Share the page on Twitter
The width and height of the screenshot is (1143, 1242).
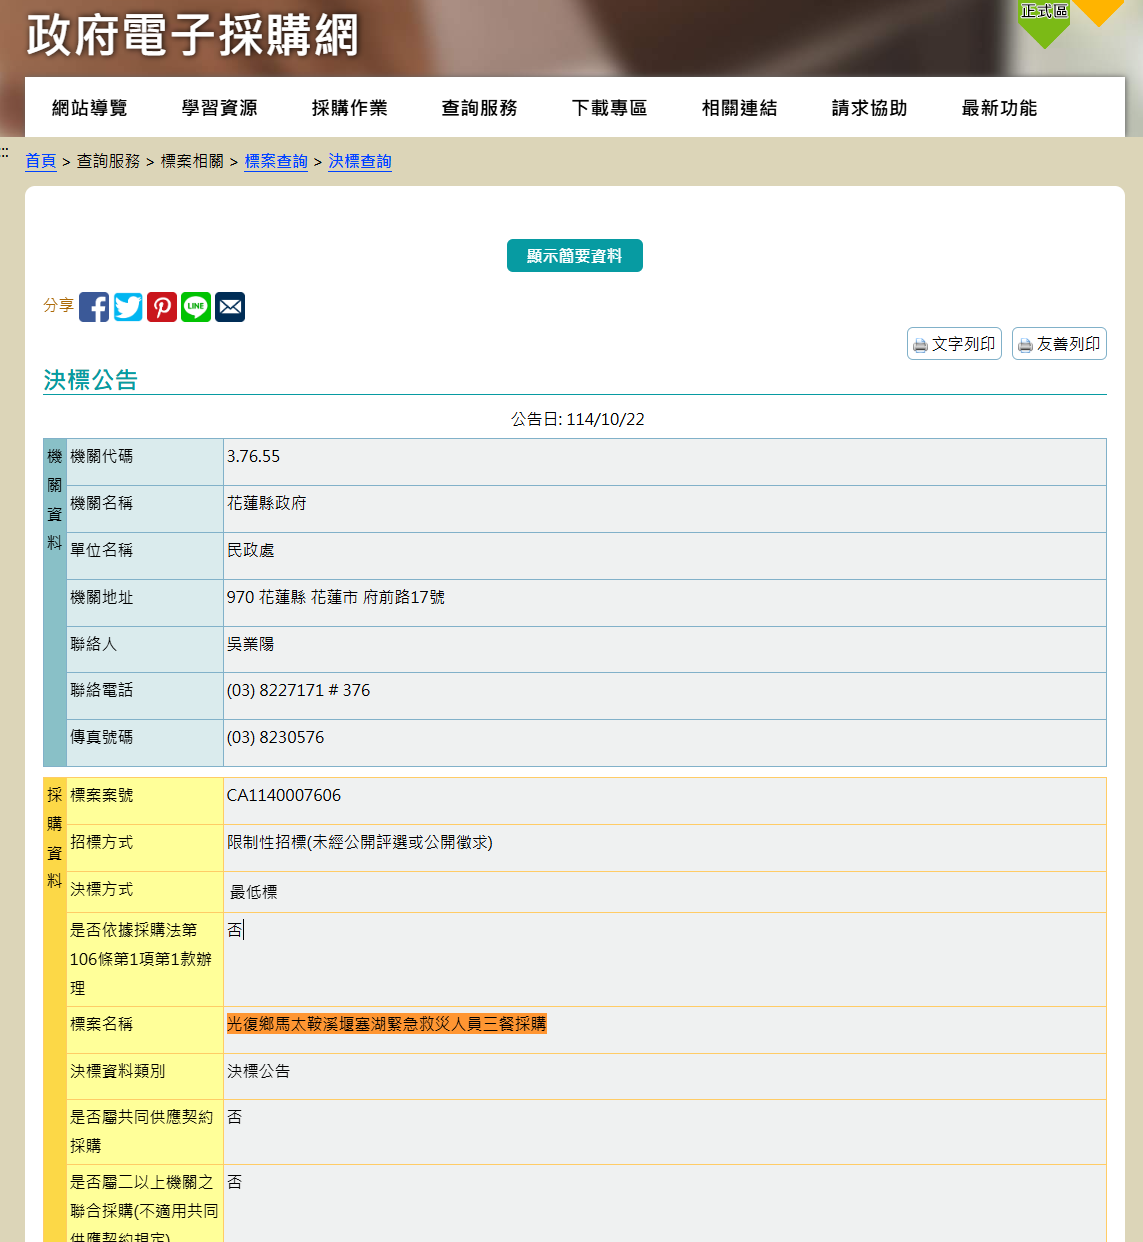tap(128, 307)
